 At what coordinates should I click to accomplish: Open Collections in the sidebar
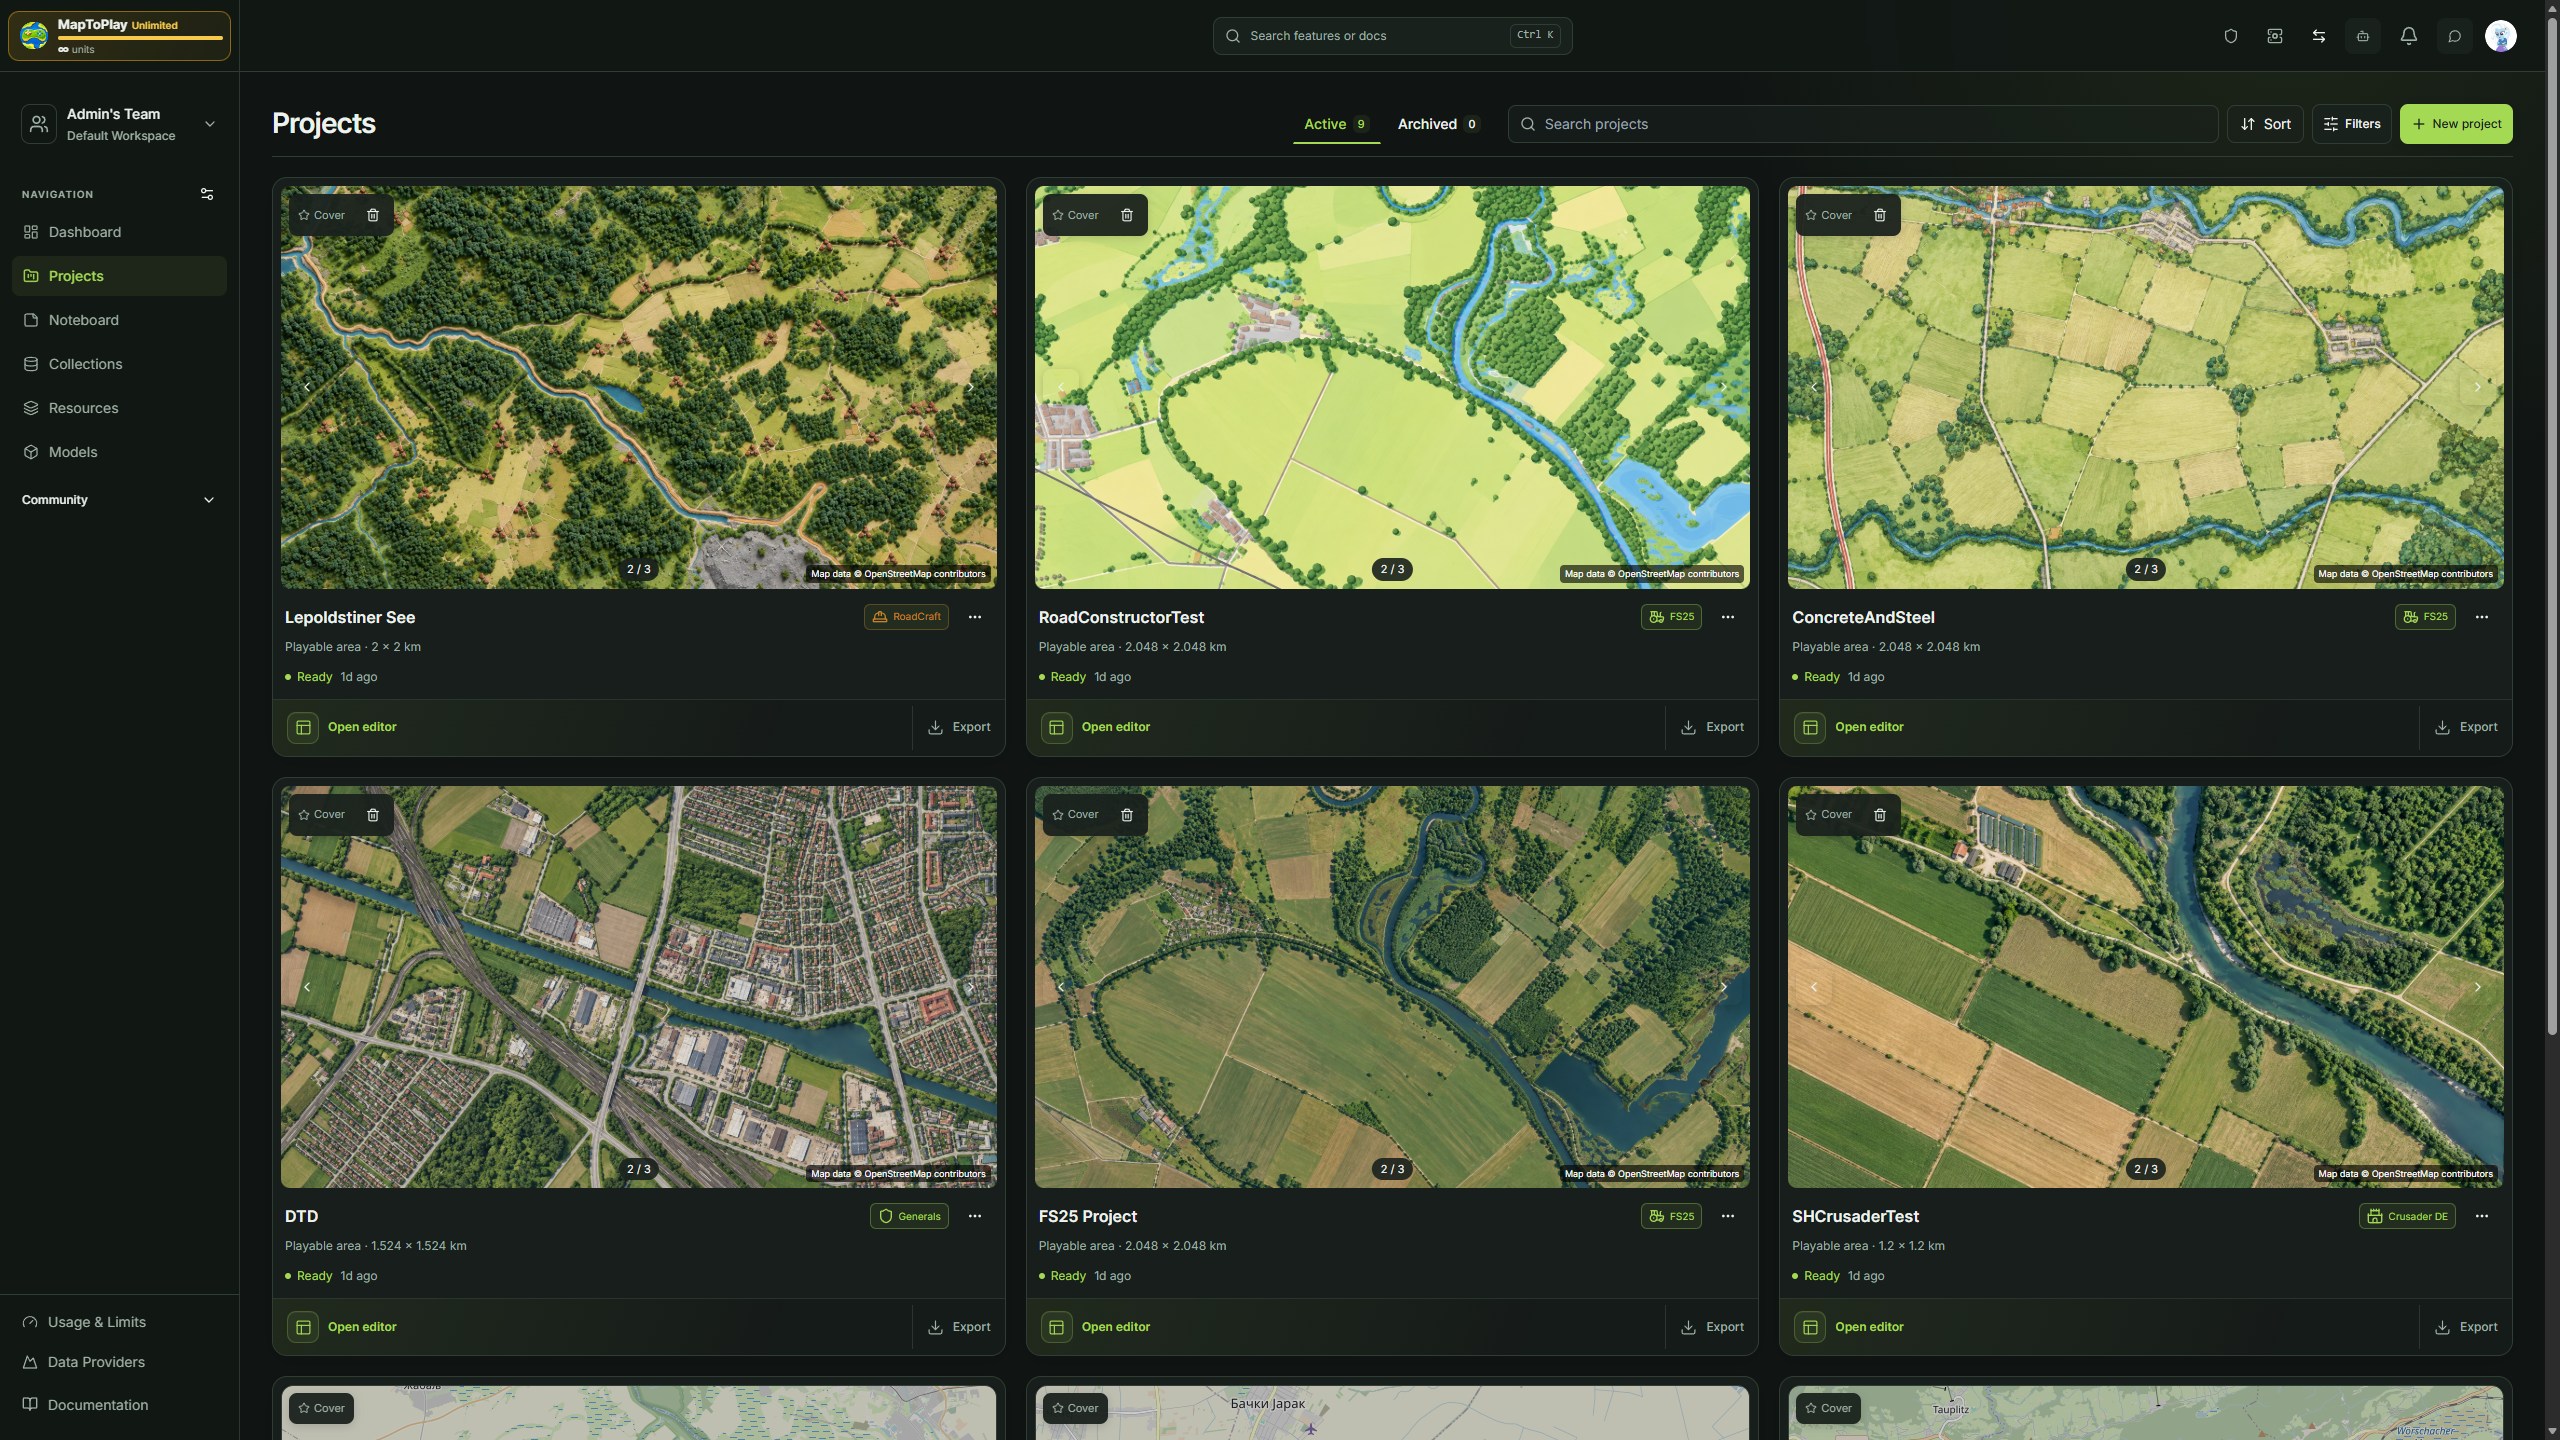coord(119,364)
